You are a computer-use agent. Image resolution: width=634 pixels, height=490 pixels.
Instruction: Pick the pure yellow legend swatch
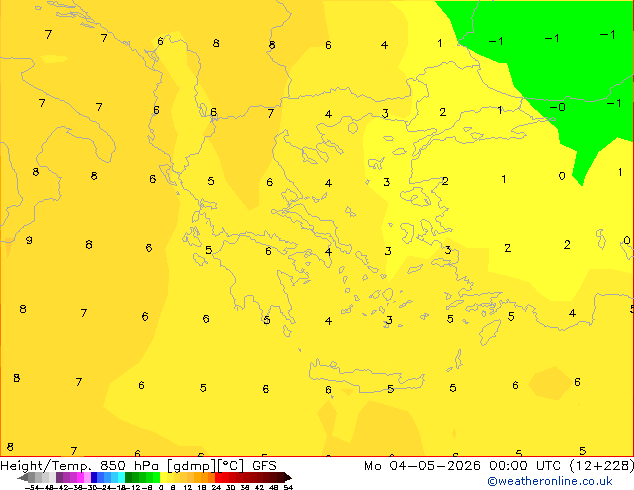(163, 477)
